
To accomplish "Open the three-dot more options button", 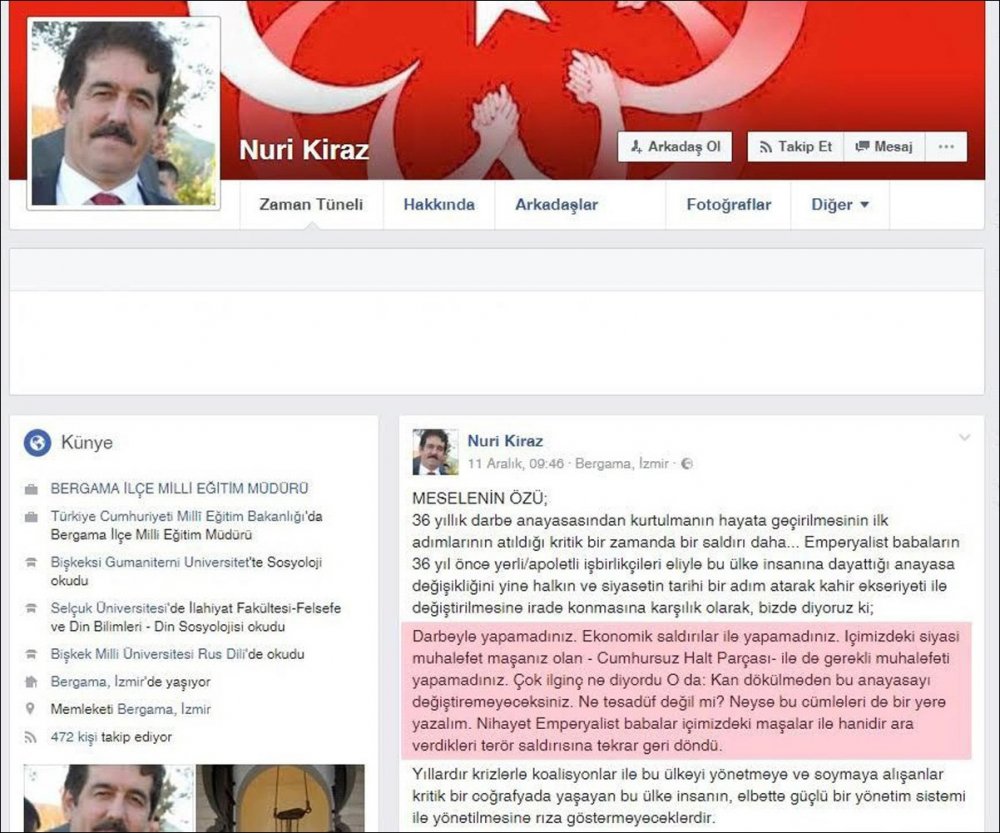I will (945, 147).
